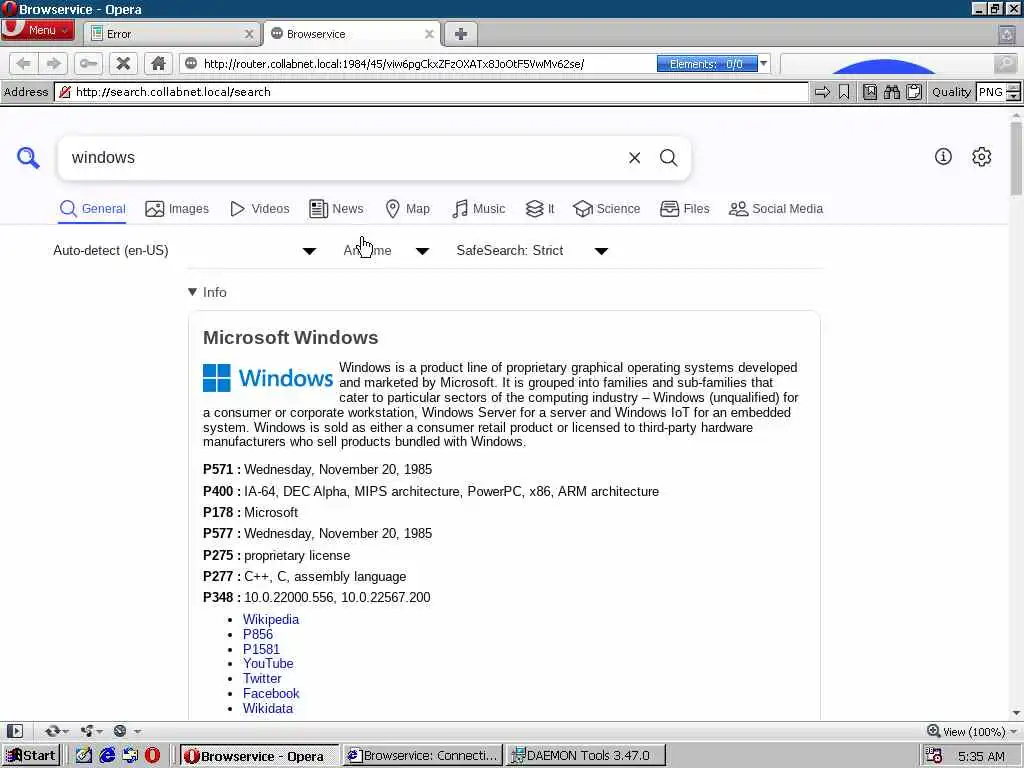Open the Facebook link
The height and width of the screenshot is (768, 1024).
click(271, 694)
